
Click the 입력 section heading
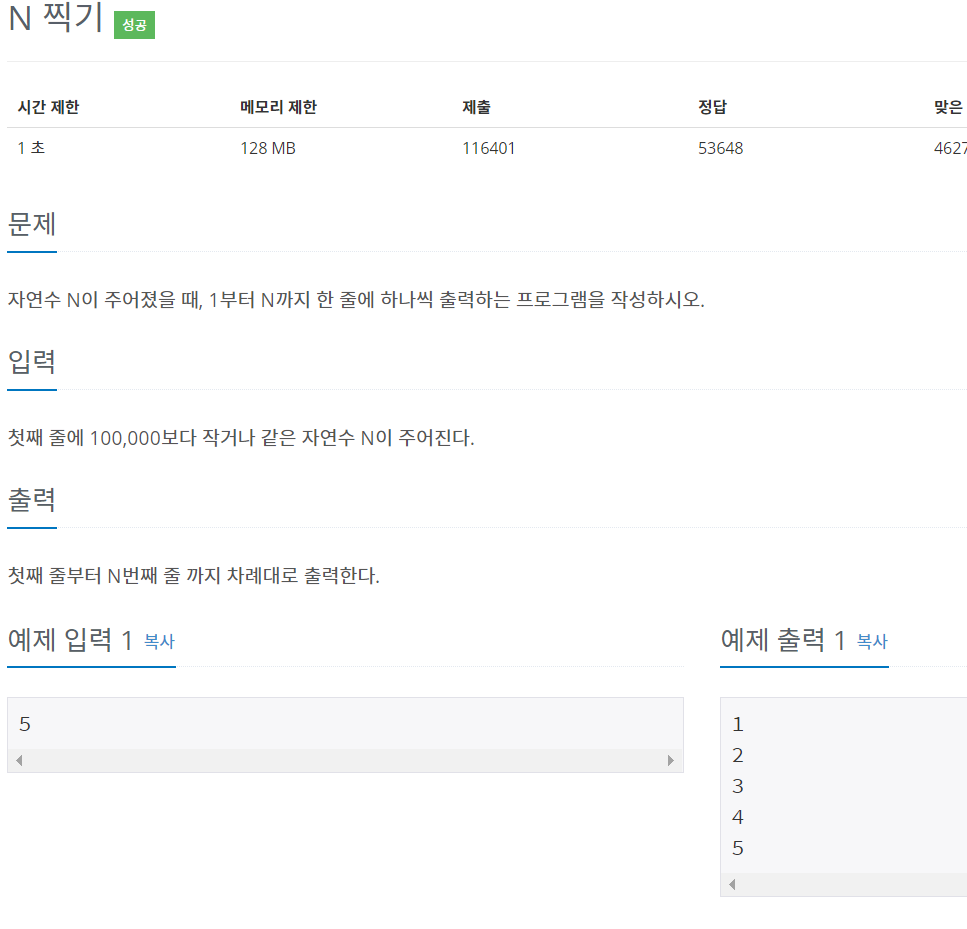pos(31,361)
